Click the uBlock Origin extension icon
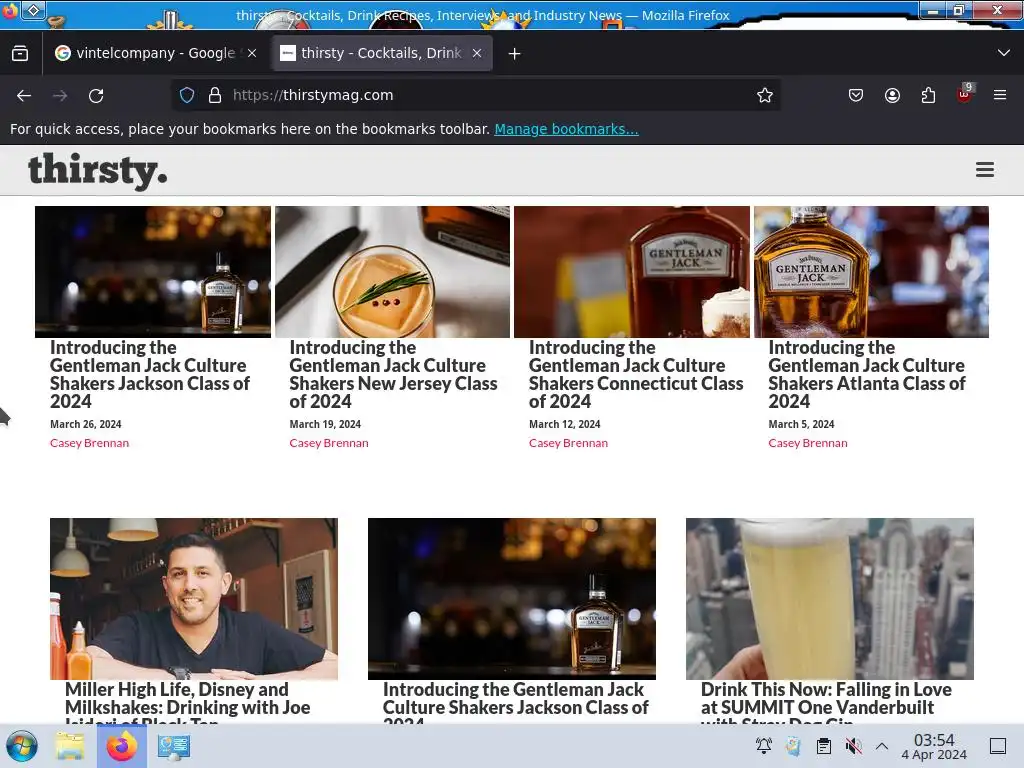The height and width of the screenshot is (768, 1024). point(965,94)
